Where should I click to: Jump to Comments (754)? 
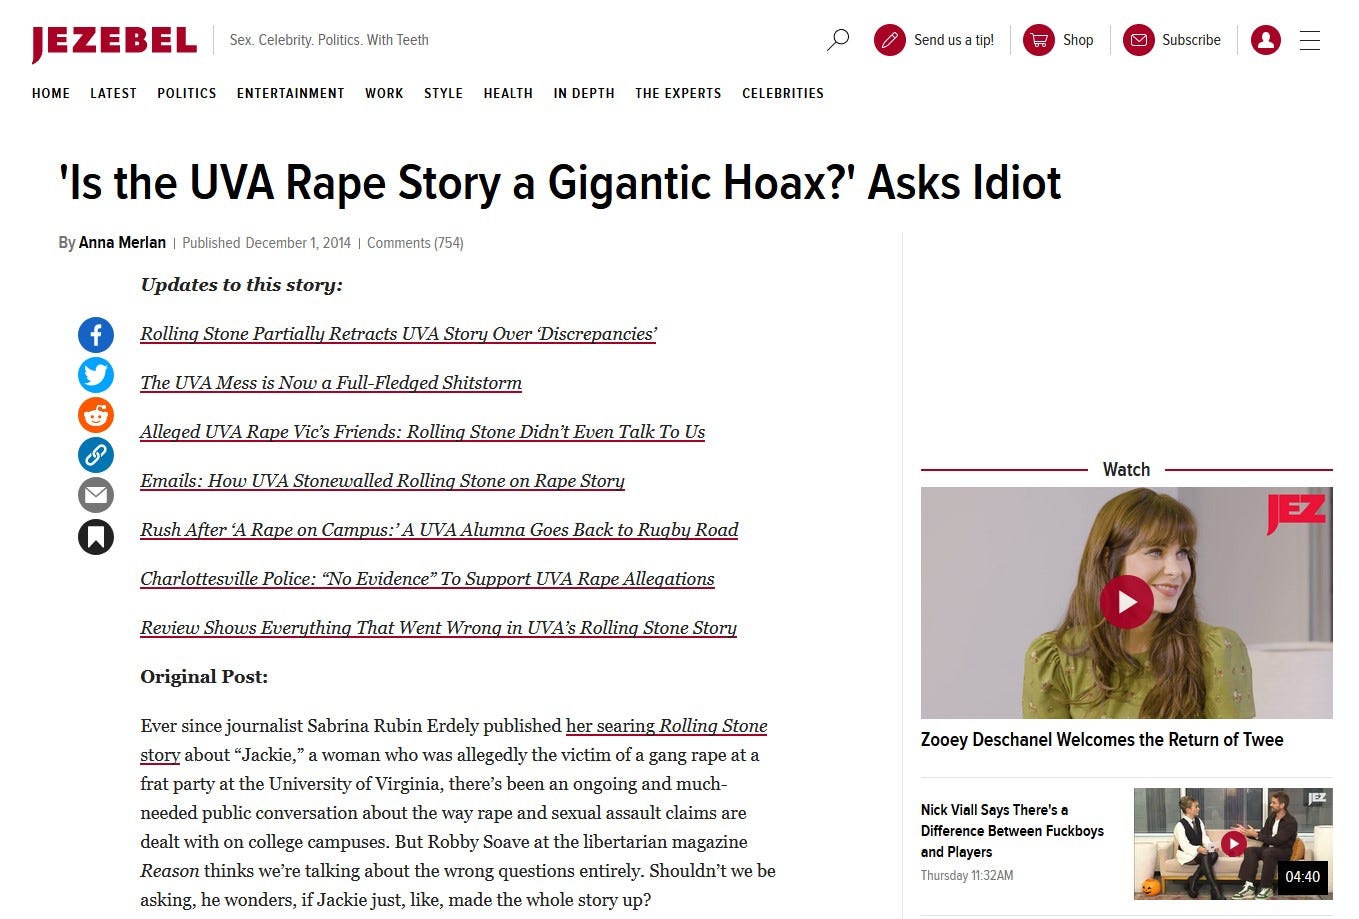point(415,243)
